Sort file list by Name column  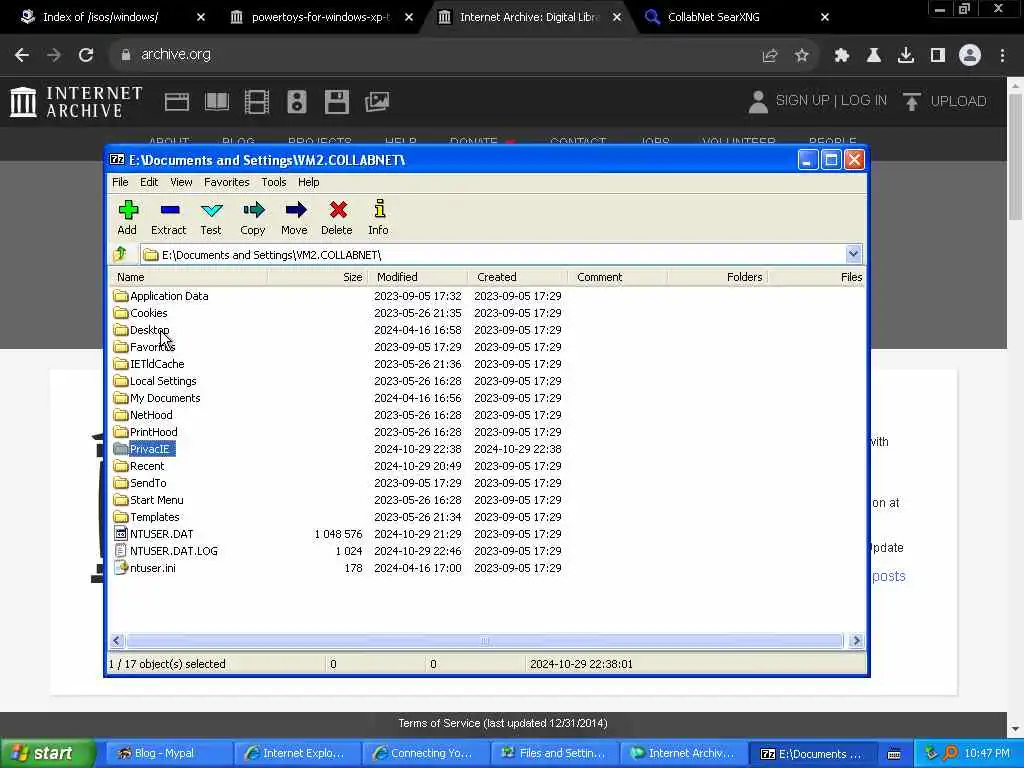coord(188,277)
